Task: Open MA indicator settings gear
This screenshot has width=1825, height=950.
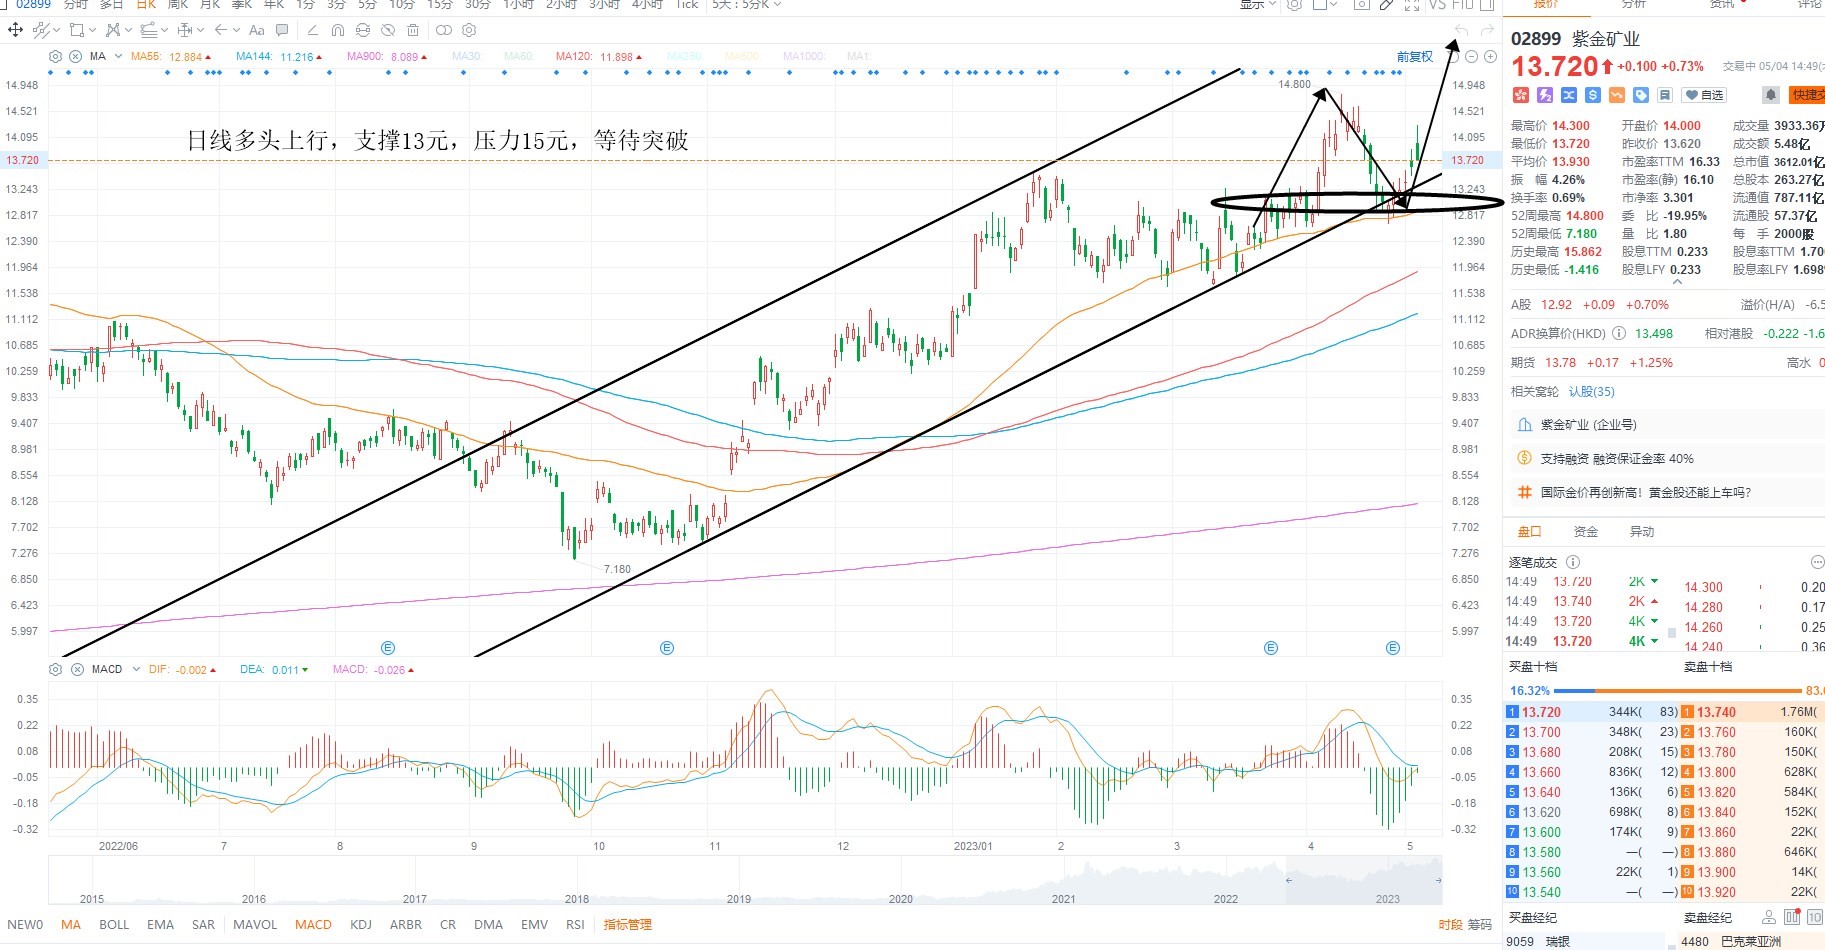Action: (56, 57)
